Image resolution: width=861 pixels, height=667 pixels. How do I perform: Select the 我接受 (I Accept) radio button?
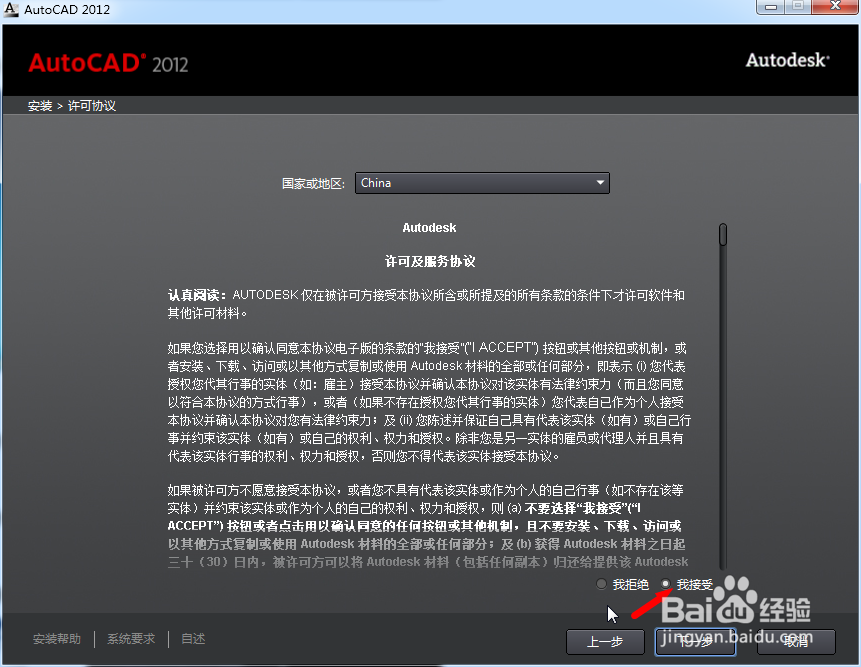pos(666,584)
